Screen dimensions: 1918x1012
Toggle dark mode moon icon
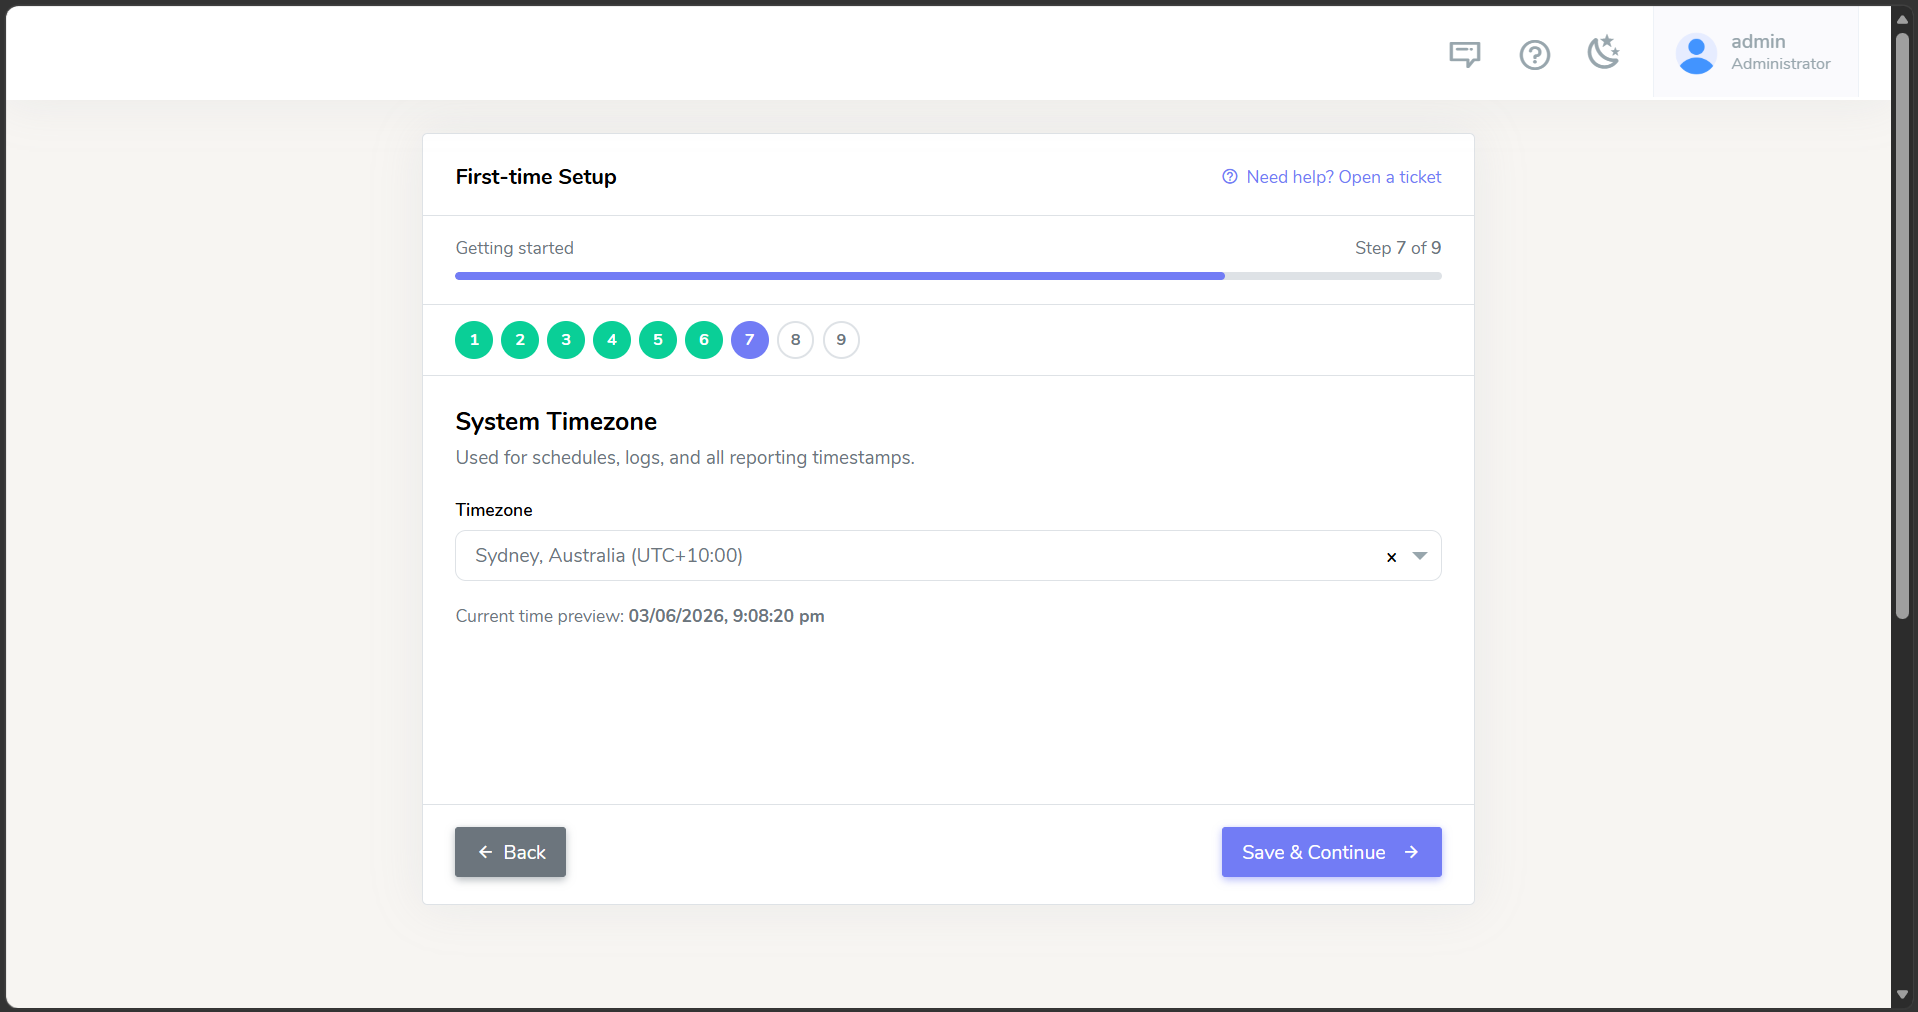click(1603, 53)
